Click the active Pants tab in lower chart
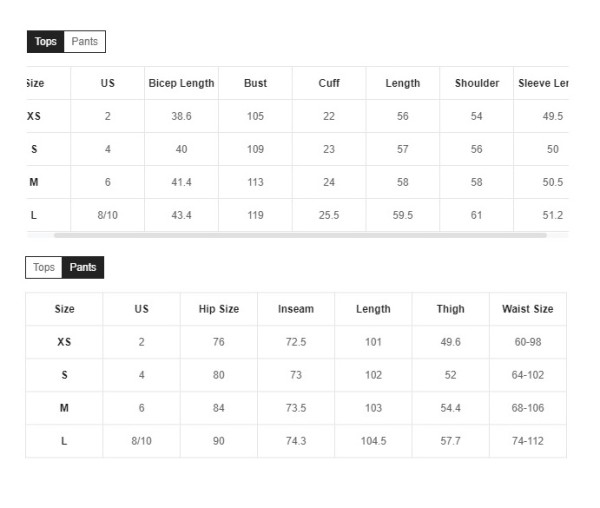This screenshot has width=600, height=508. [83, 267]
